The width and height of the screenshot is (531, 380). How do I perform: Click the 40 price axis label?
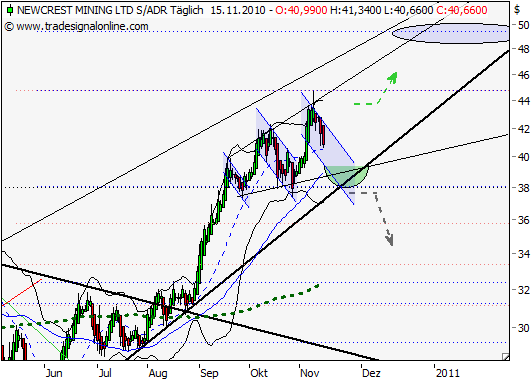523,157
